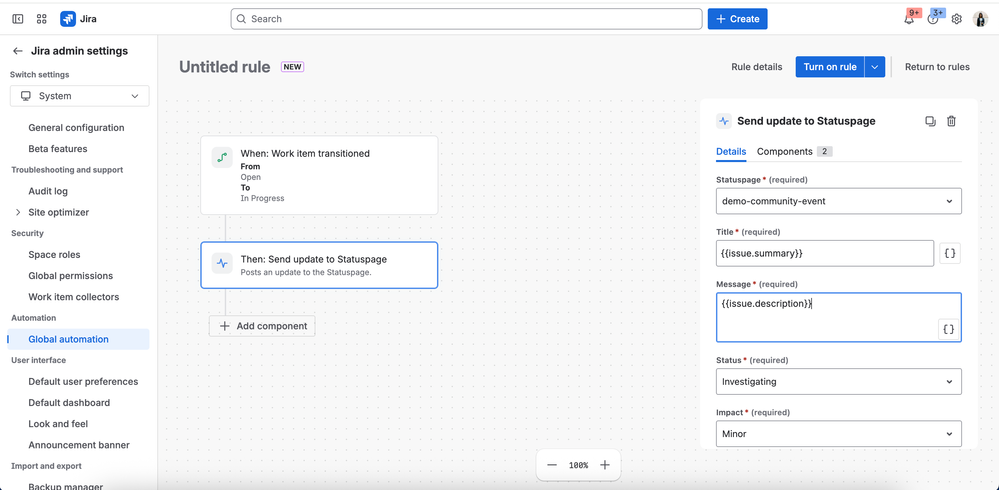Open the Impact Minor dropdown

pos(838,434)
